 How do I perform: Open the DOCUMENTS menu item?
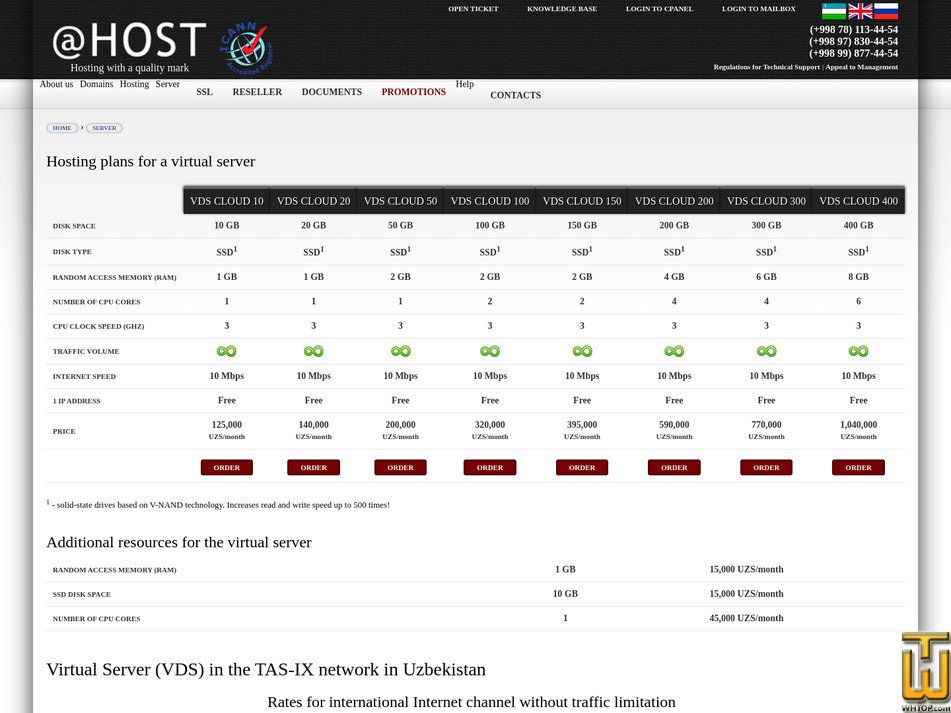tap(331, 91)
